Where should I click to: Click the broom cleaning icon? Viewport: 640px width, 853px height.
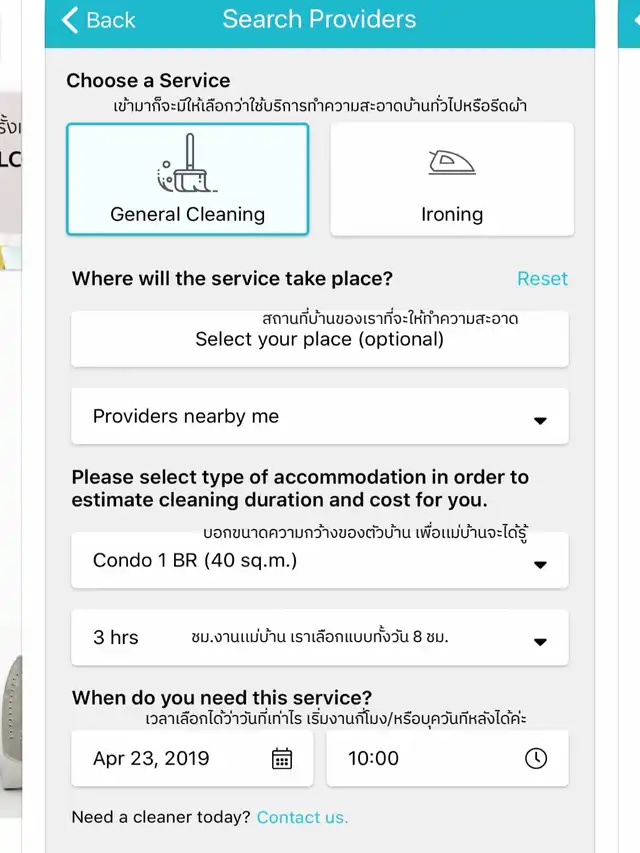click(187, 163)
